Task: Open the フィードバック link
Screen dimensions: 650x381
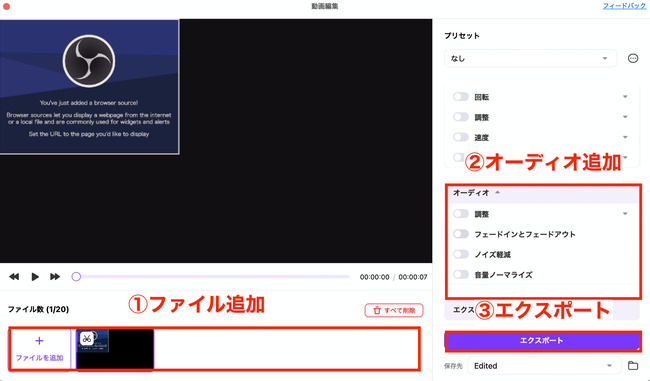Action: click(x=624, y=6)
